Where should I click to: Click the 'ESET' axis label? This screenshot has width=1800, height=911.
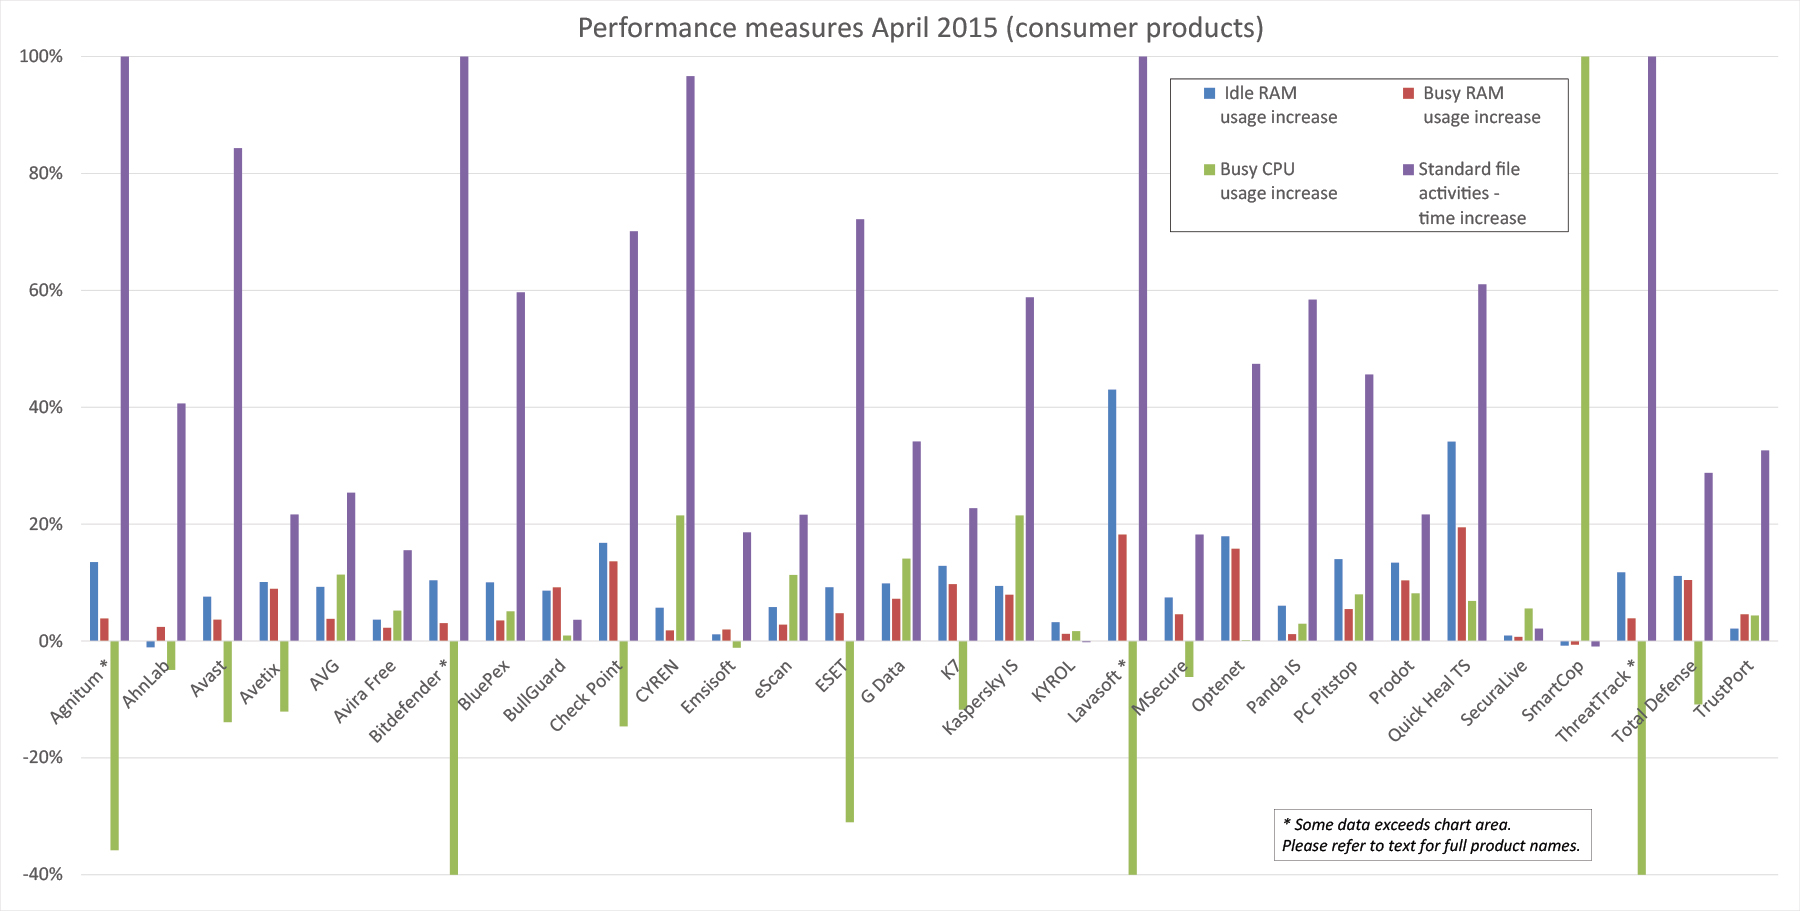(832, 676)
